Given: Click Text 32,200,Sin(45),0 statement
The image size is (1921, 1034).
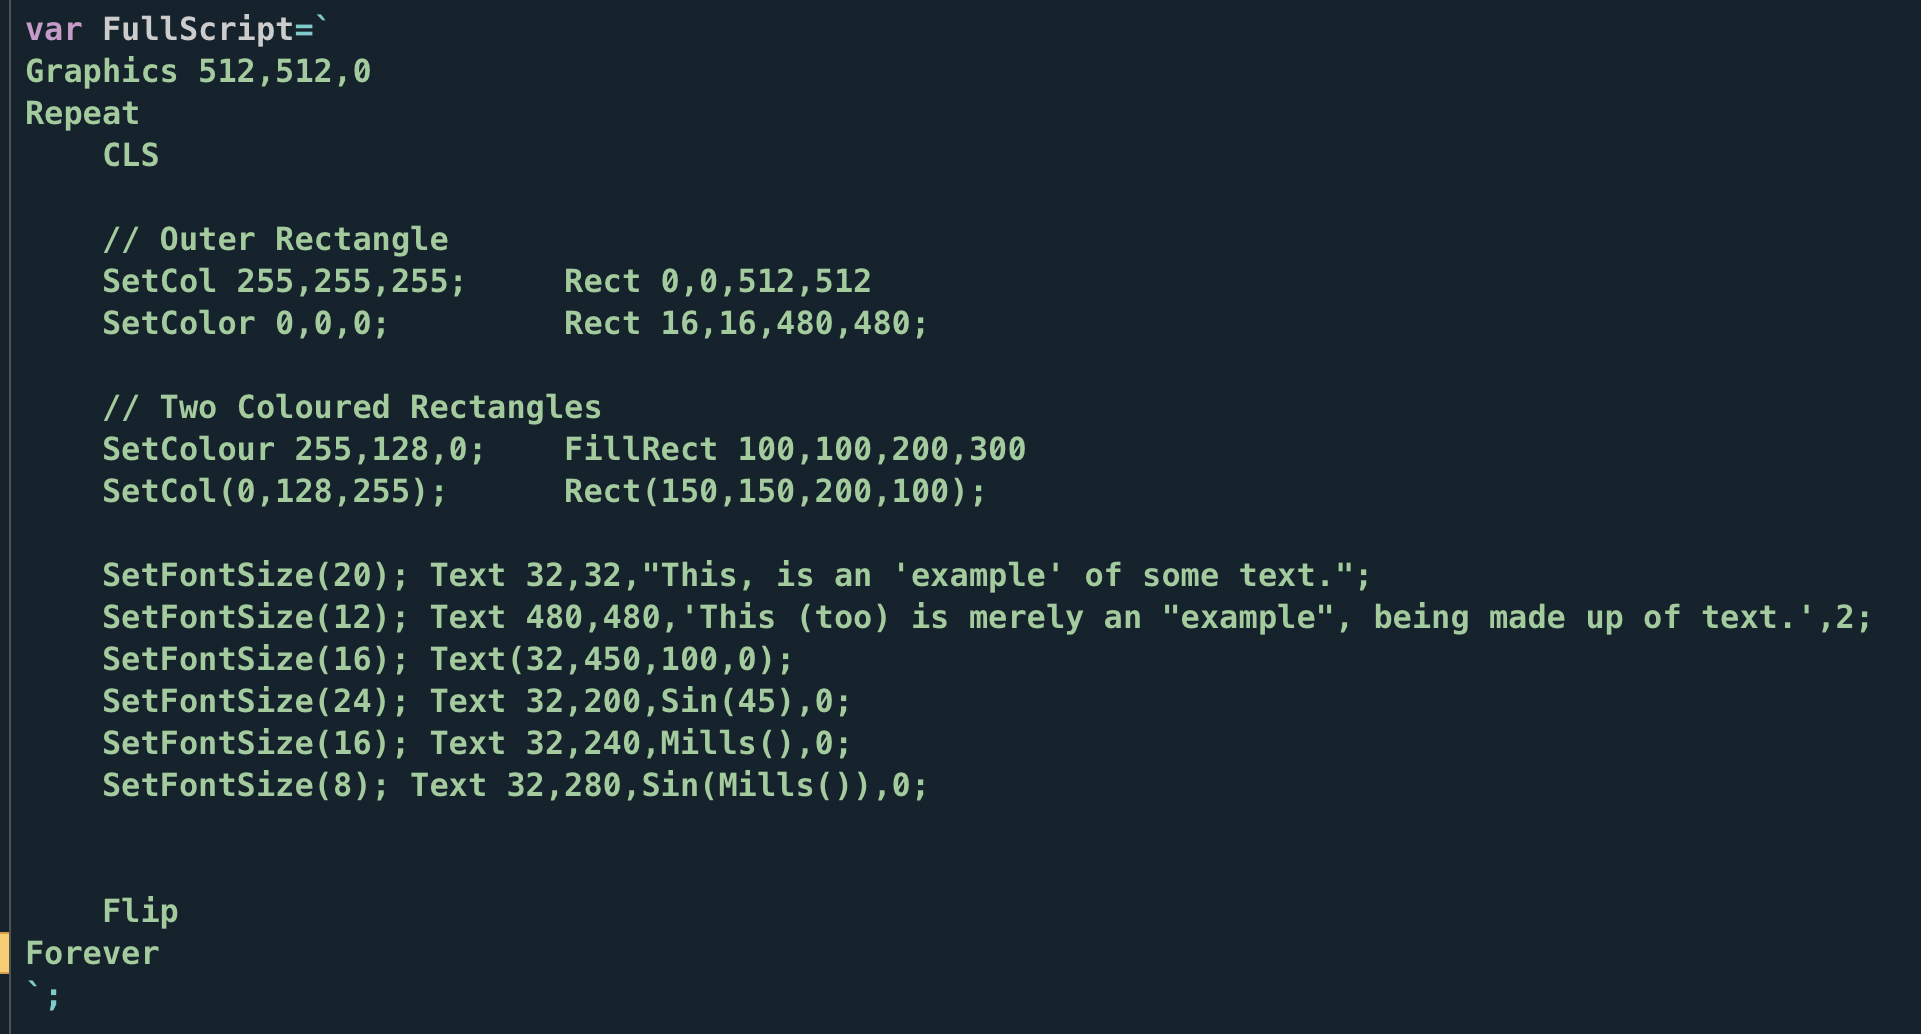Looking at the screenshot, I should [x=640, y=701].
